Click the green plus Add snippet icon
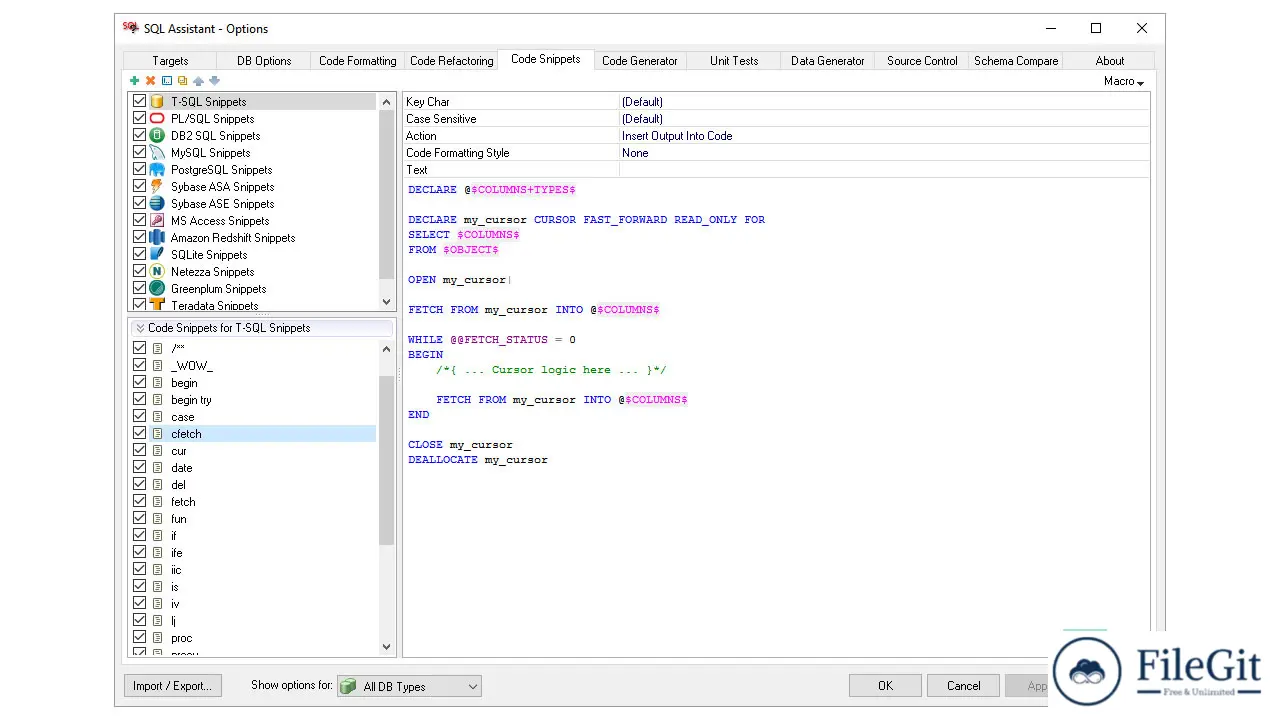 [135, 81]
